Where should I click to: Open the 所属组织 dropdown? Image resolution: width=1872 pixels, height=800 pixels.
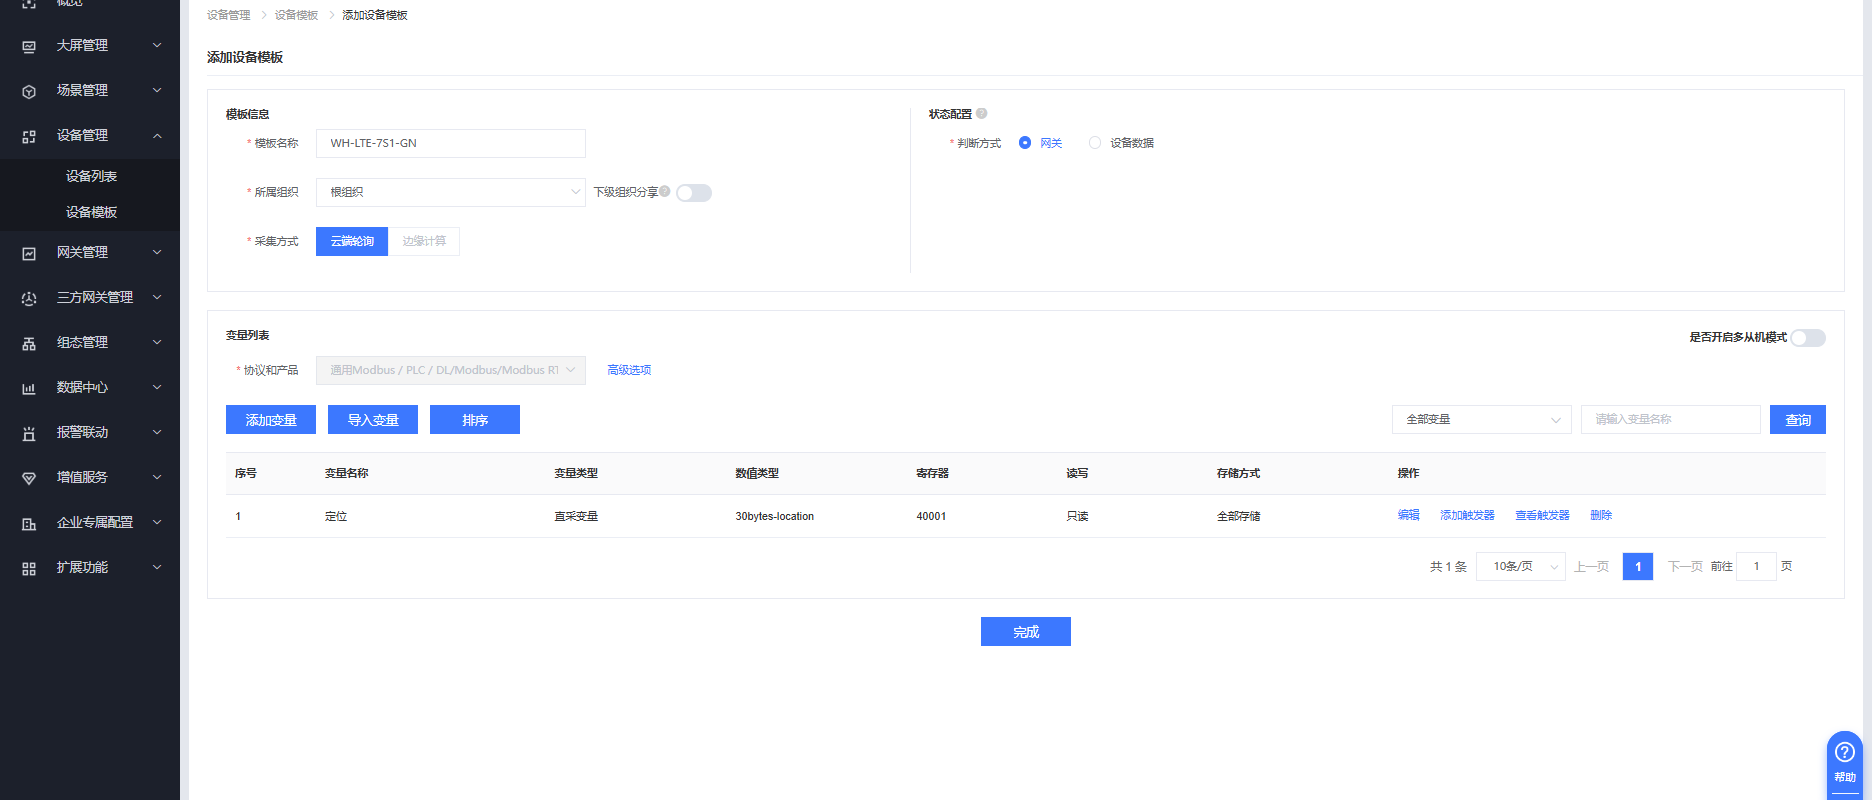pyautogui.click(x=450, y=192)
